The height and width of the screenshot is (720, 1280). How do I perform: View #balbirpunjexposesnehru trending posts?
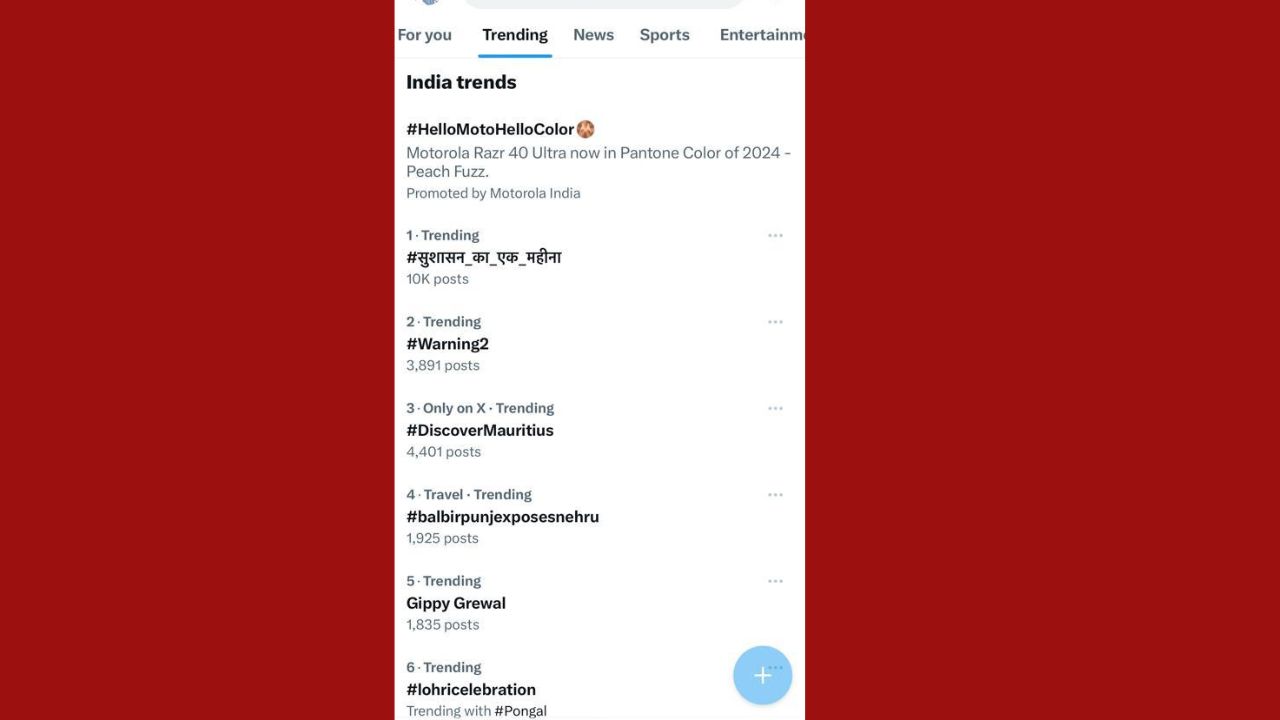point(502,517)
